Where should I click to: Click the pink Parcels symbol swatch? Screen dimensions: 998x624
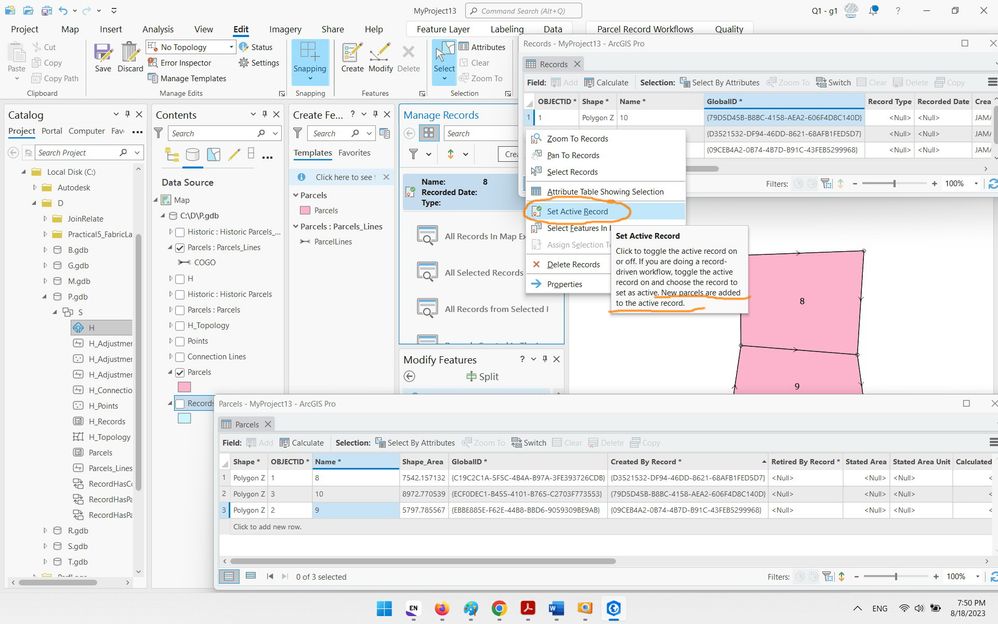coord(184,387)
